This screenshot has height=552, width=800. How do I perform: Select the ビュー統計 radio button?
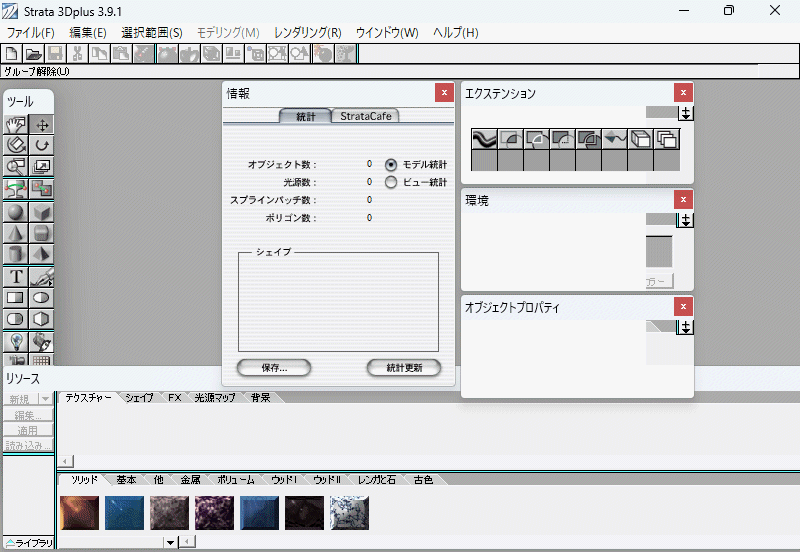(x=391, y=182)
